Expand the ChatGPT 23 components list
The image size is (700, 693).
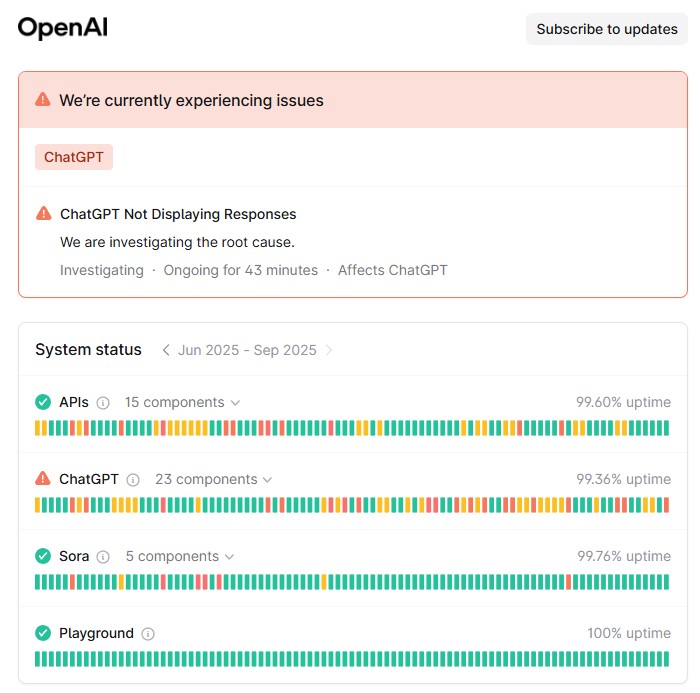[x=213, y=479]
